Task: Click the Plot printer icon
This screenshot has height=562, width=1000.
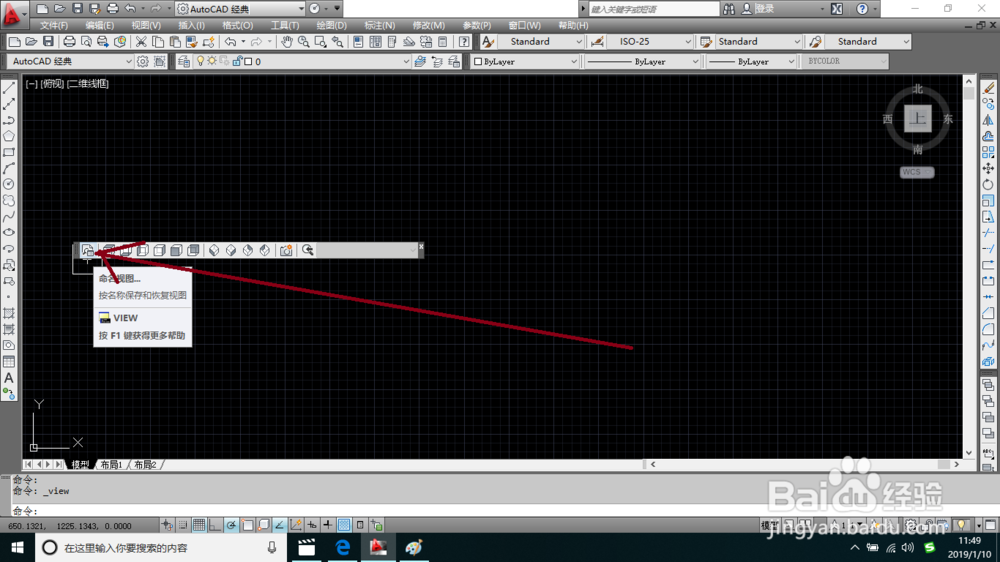Action: (69, 41)
